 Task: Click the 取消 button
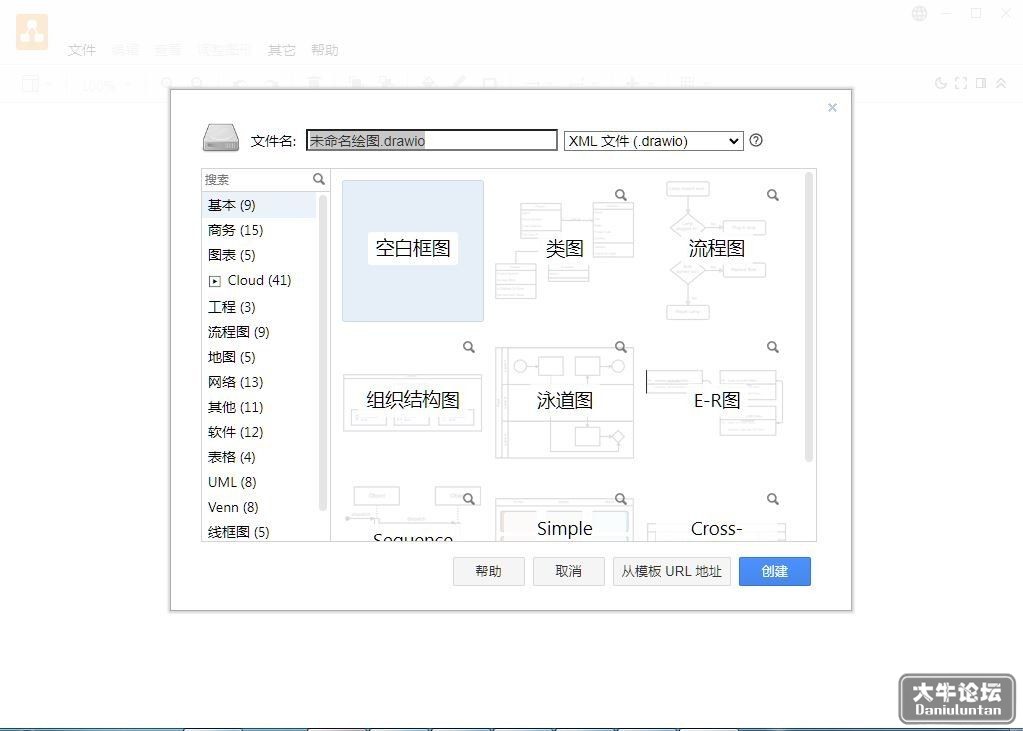coord(568,571)
